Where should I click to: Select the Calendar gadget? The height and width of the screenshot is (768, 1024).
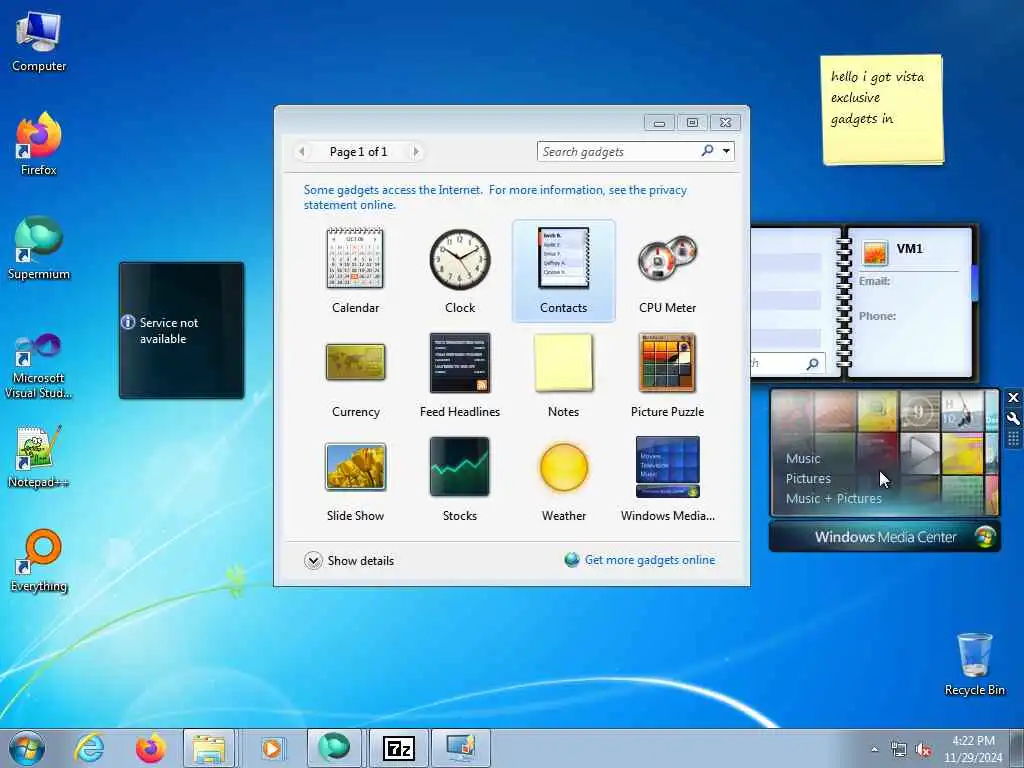[x=355, y=271]
